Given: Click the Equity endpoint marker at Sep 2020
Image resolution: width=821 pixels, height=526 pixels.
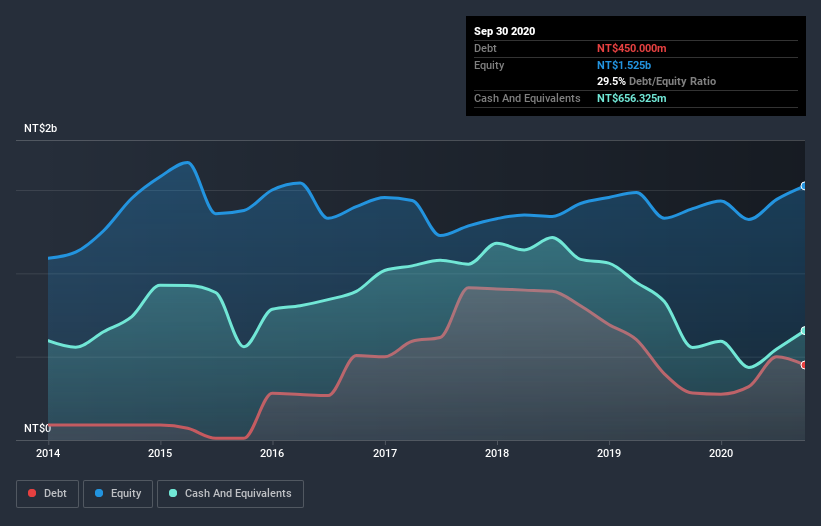Looking at the screenshot, I should [804, 186].
